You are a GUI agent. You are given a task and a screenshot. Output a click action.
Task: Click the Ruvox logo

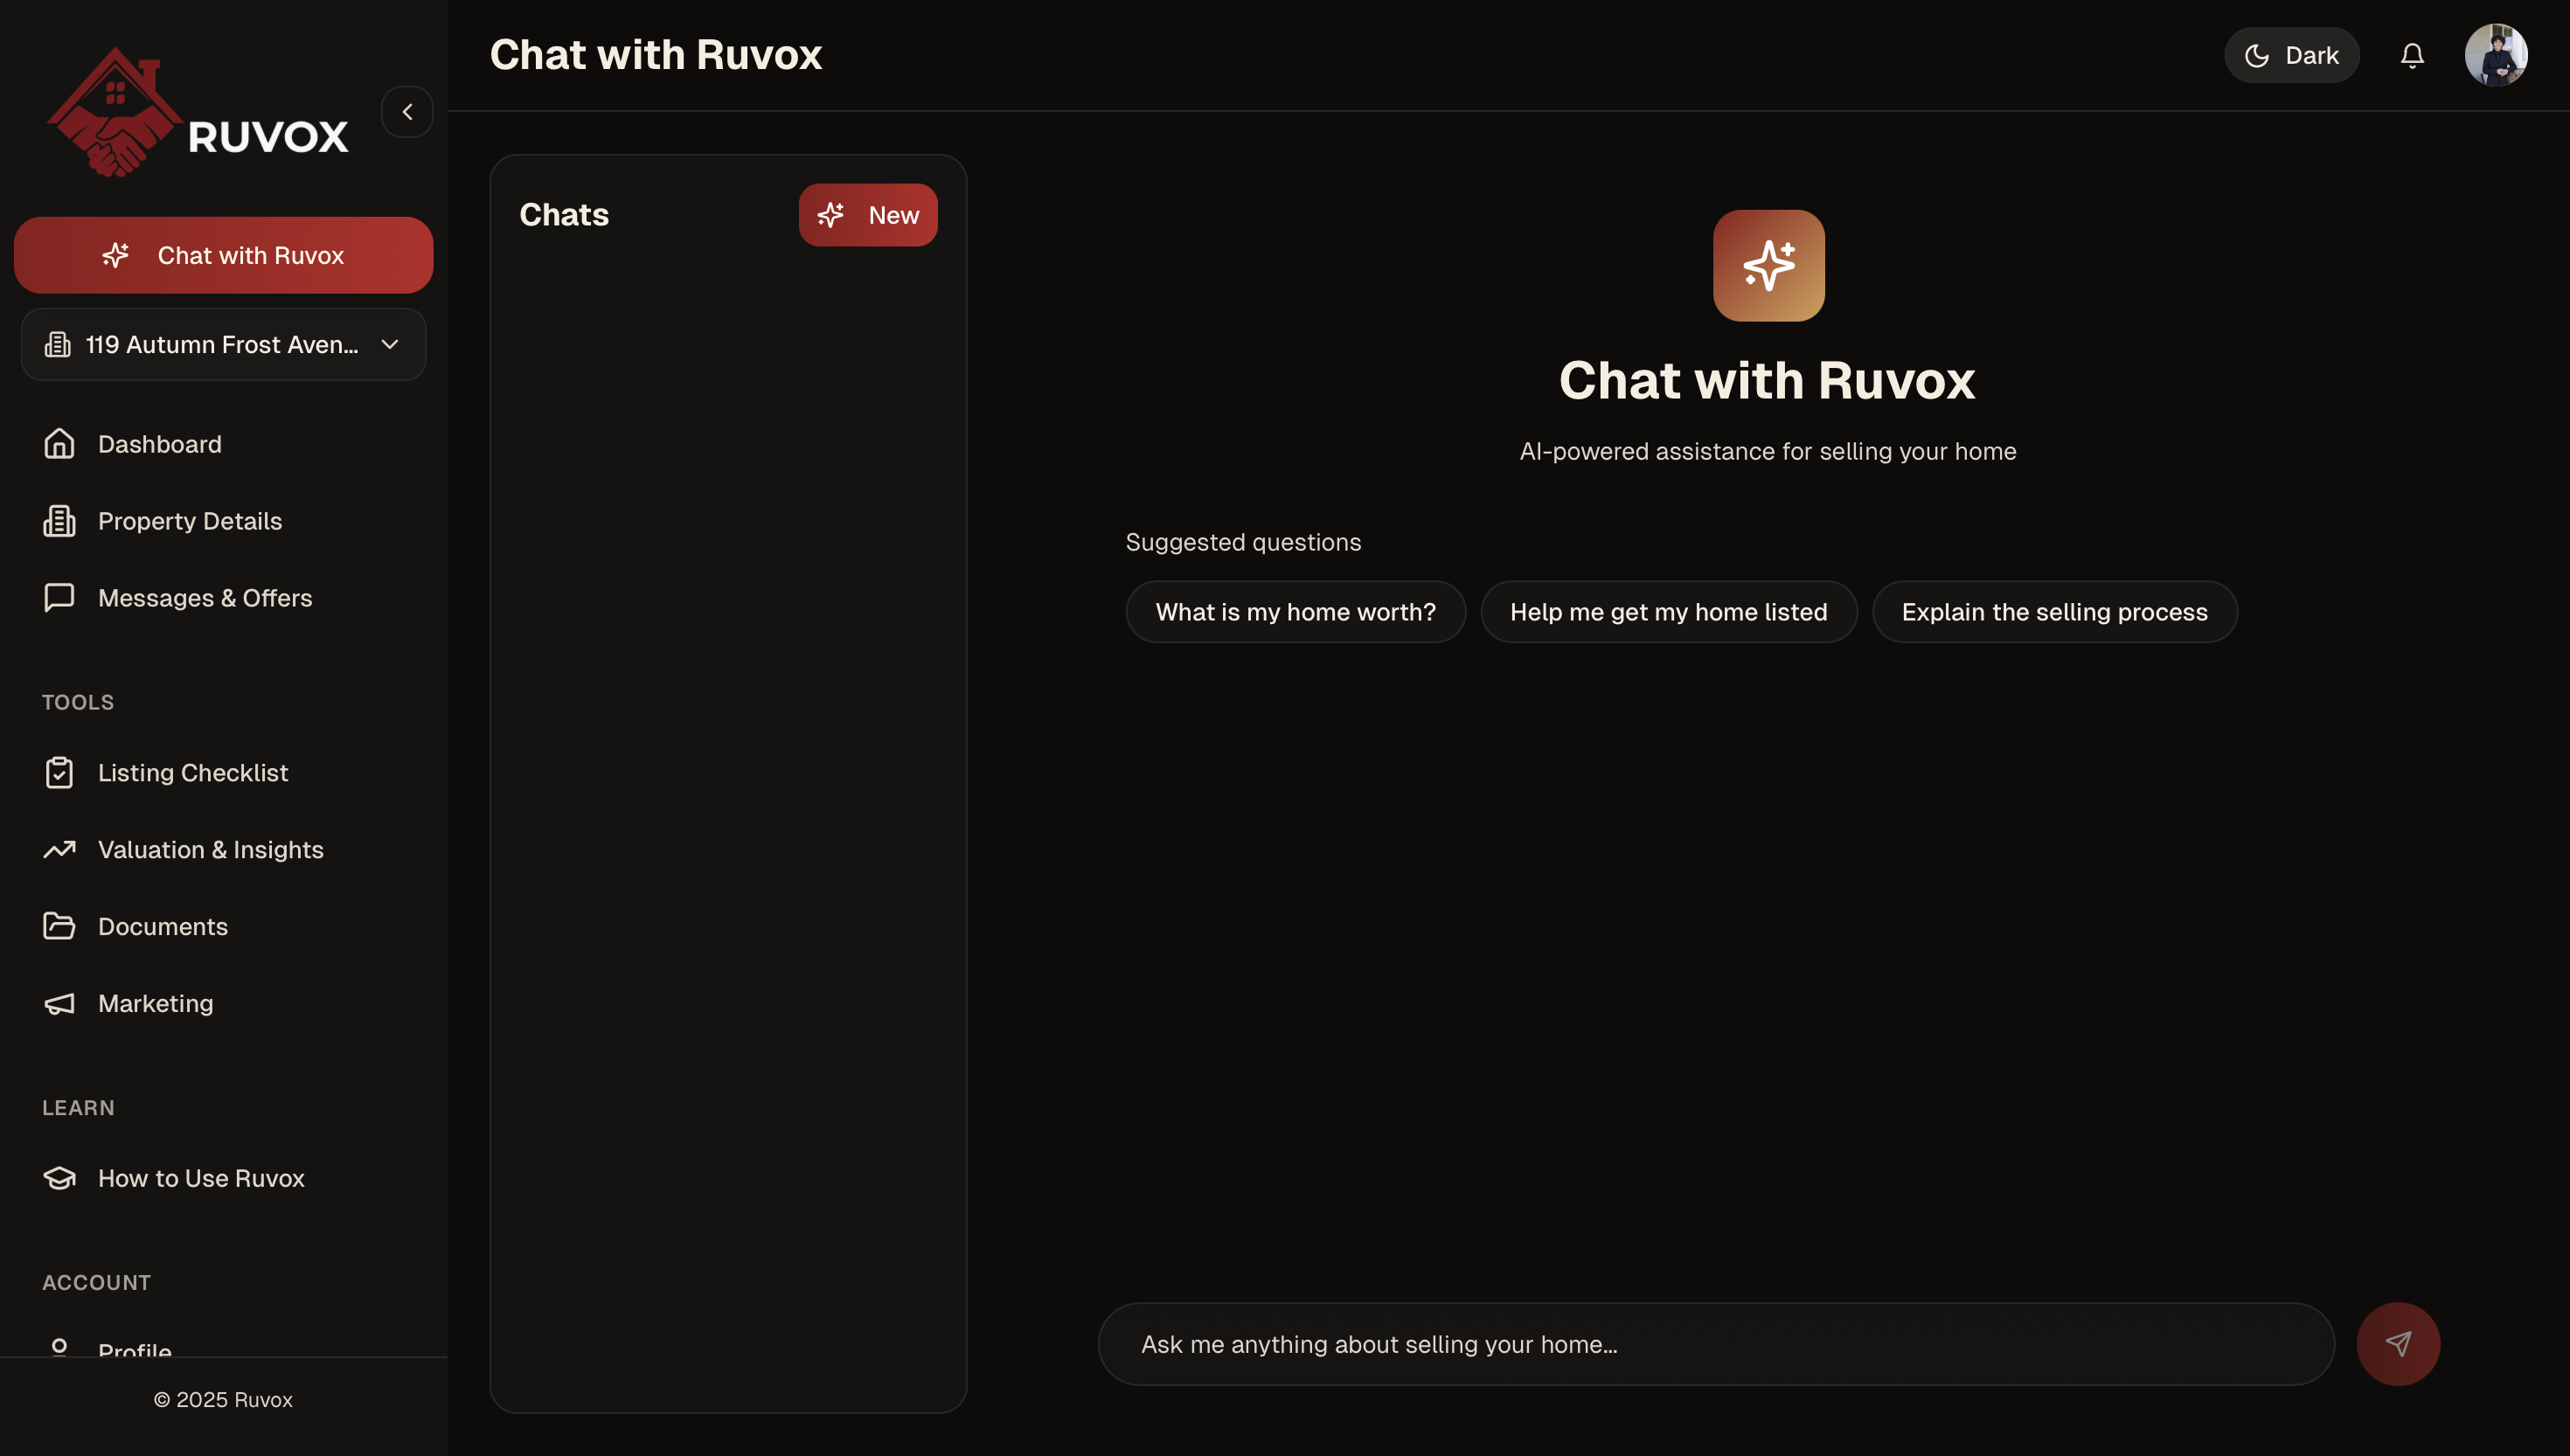197,111
